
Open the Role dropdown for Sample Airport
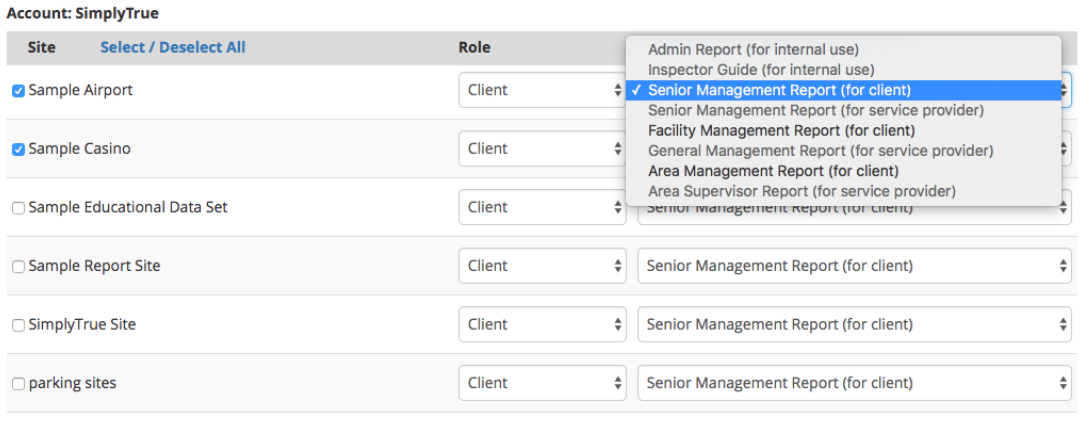coord(543,90)
